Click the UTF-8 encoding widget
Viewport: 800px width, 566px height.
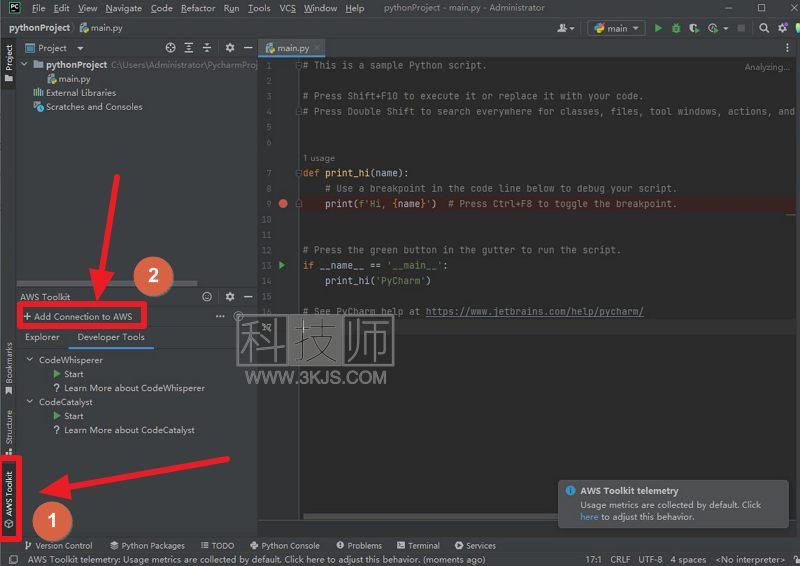(x=650, y=560)
